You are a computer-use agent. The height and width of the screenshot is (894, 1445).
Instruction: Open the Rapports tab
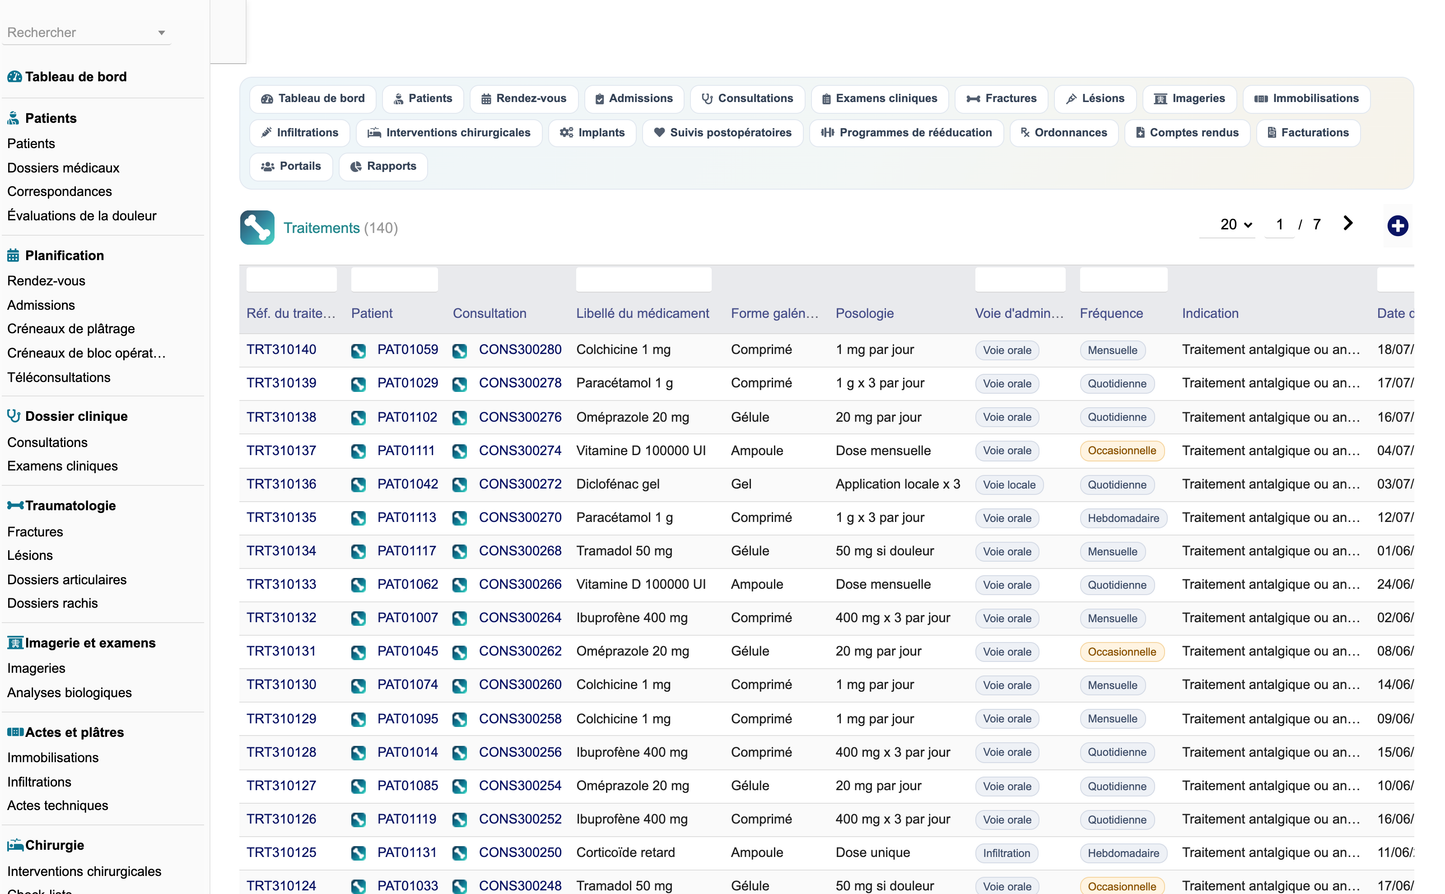coord(383,167)
